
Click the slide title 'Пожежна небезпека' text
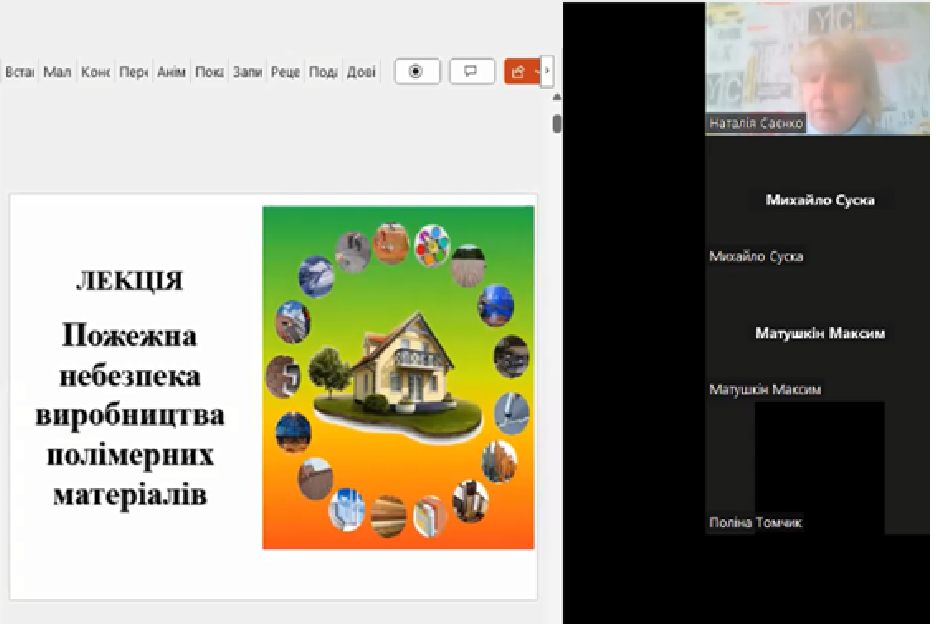[129, 335]
